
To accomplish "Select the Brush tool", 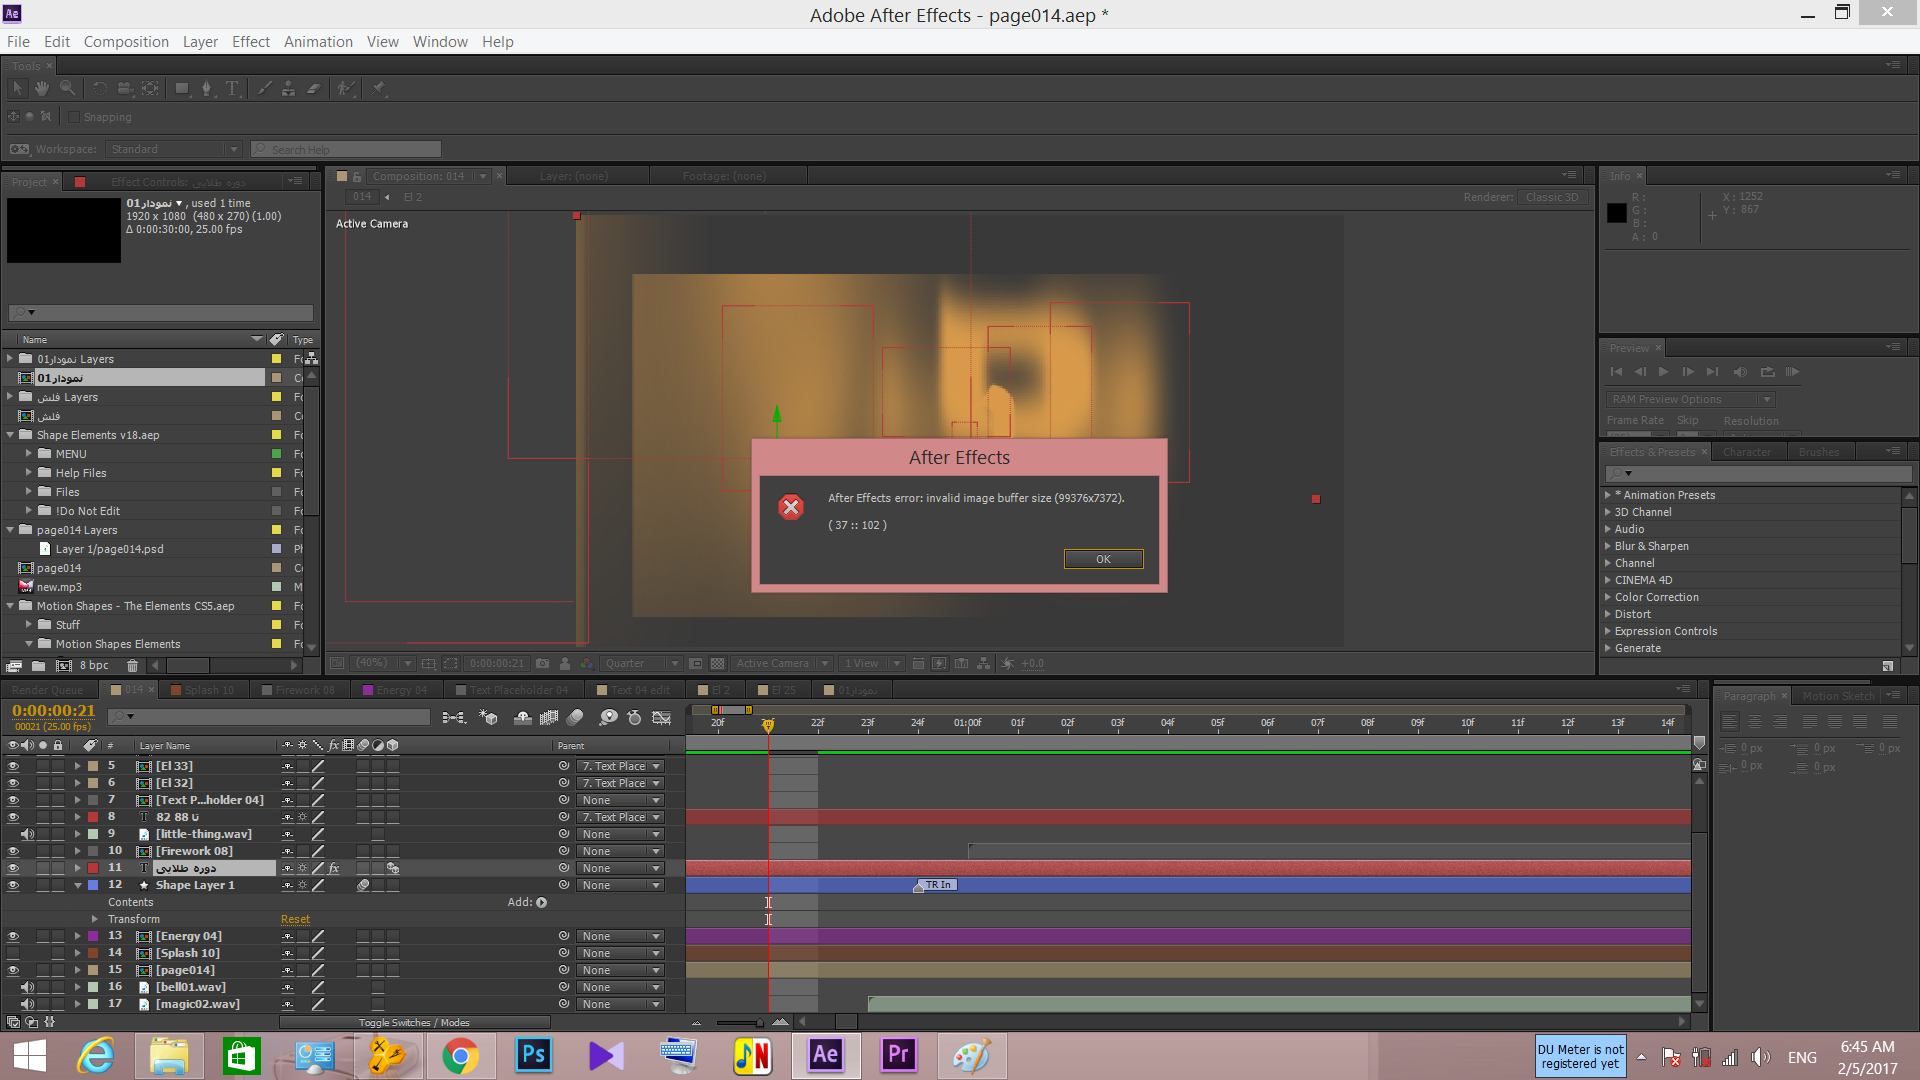I will pyautogui.click(x=264, y=88).
